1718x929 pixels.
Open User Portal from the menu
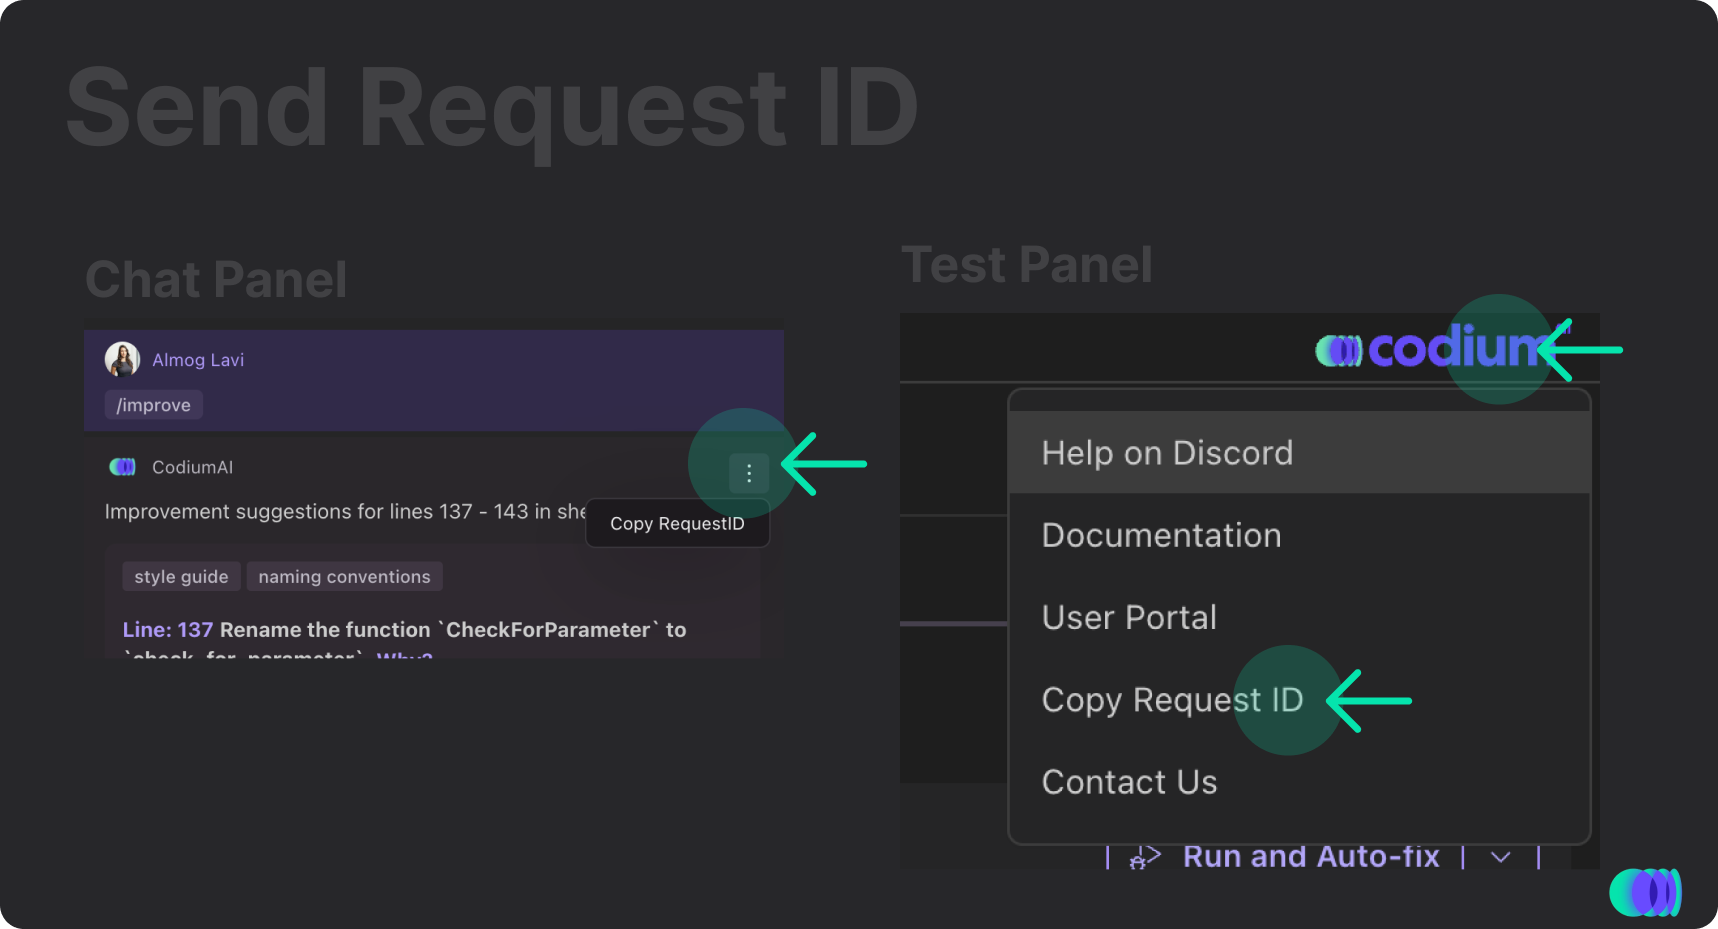click(x=1299, y=617)
